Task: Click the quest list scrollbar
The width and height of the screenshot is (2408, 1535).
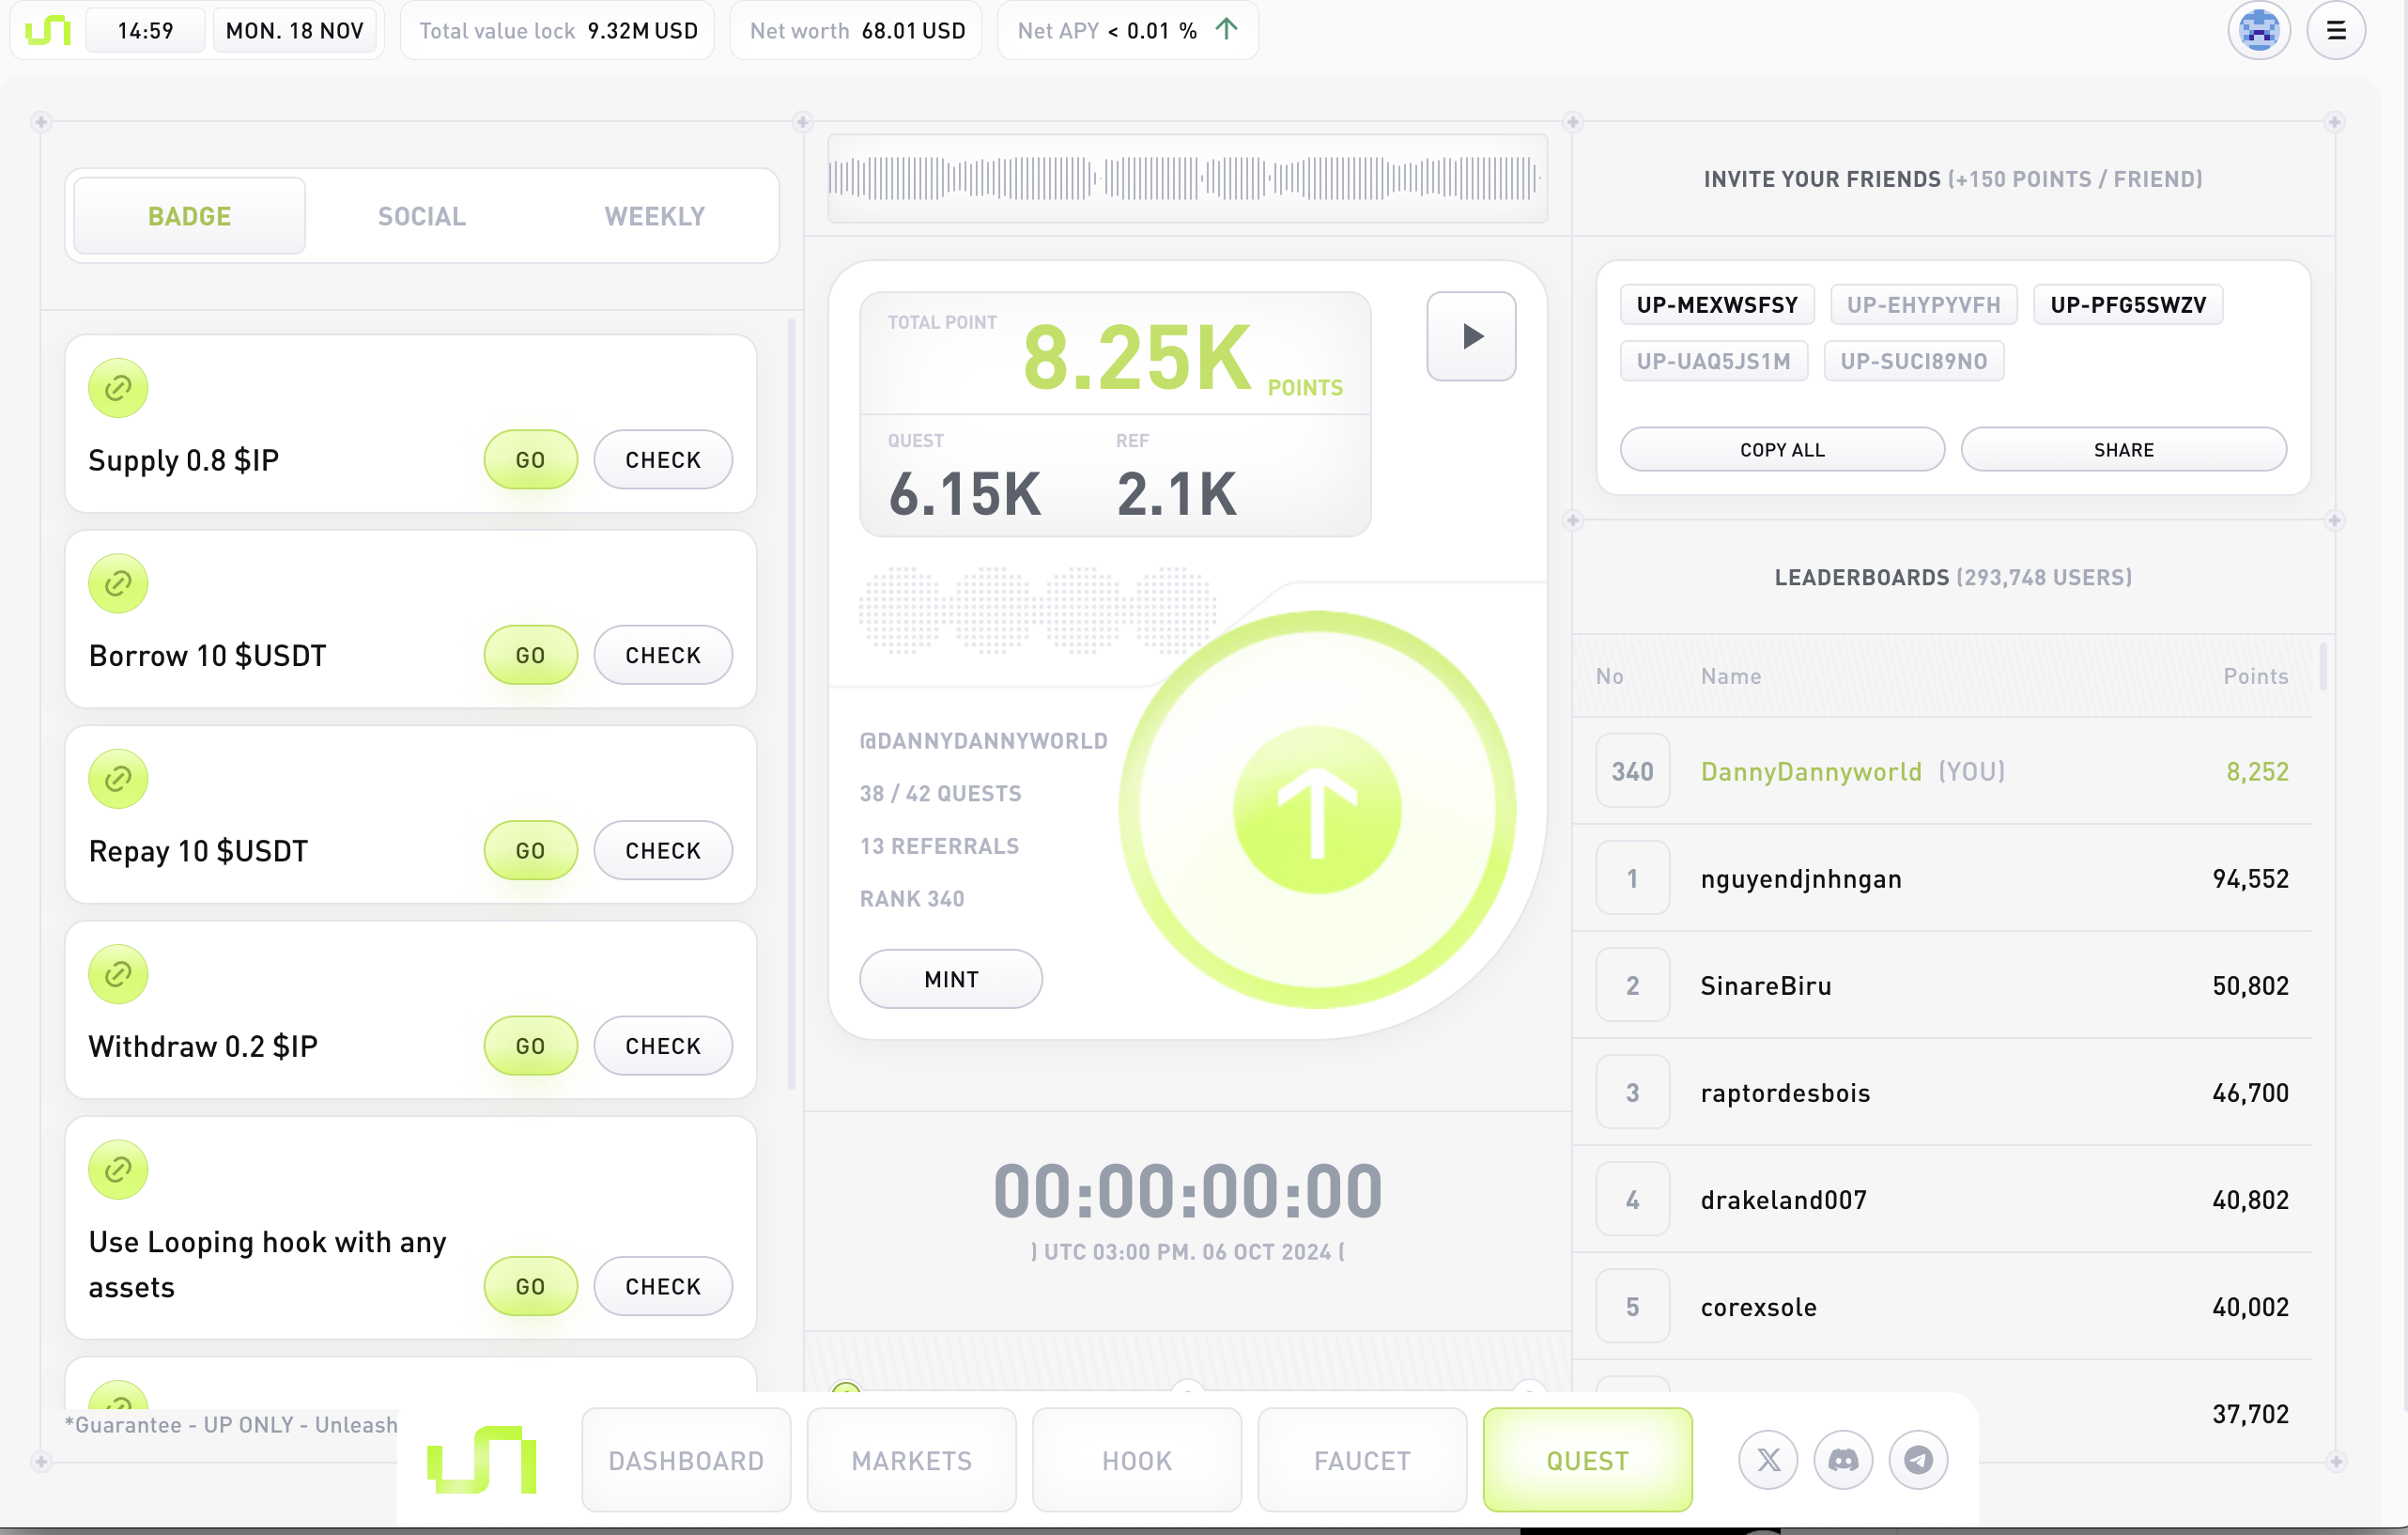Action: coord(791,700)
